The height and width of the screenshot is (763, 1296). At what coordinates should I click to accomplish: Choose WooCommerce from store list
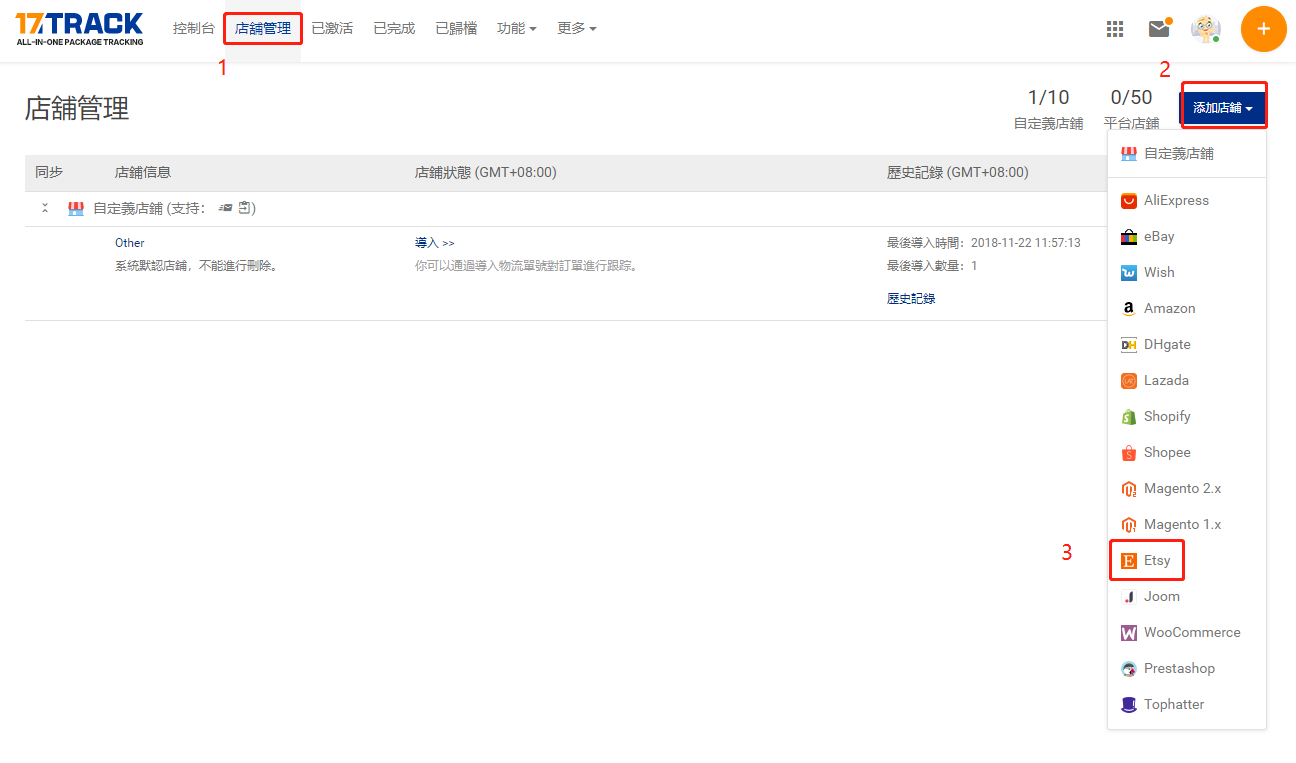point(1187,632)
